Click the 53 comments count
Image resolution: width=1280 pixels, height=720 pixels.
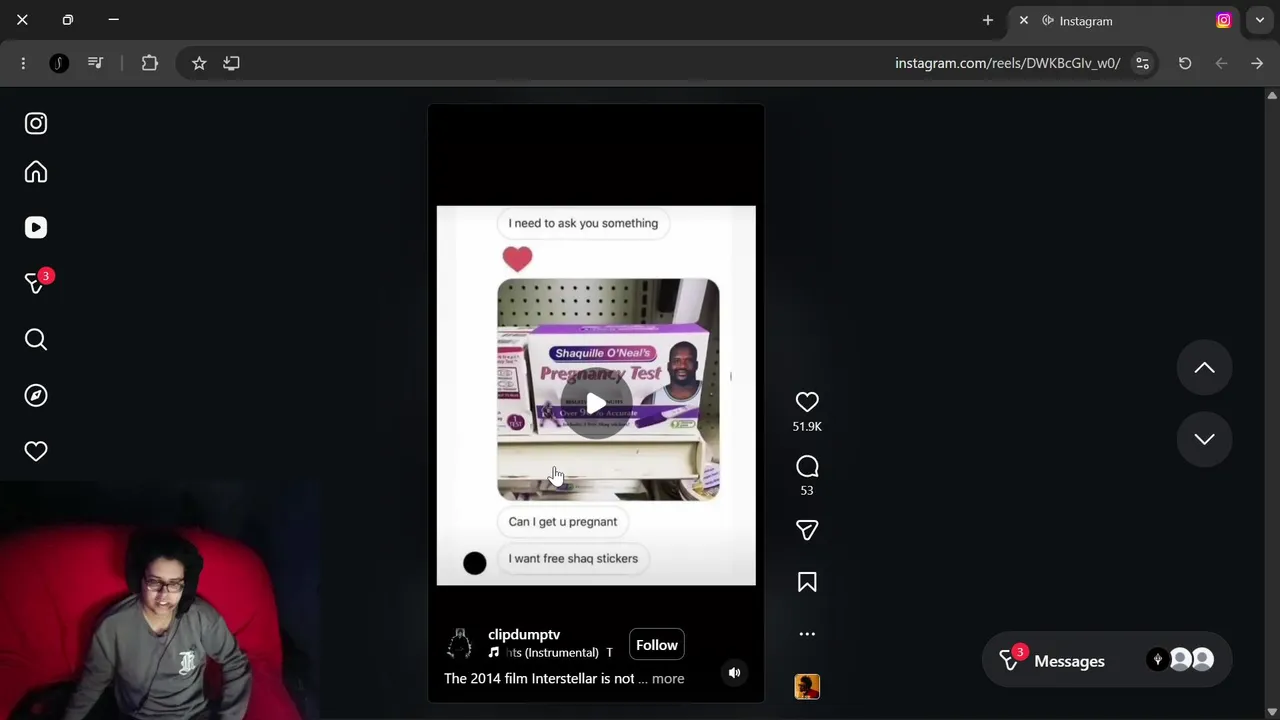coord(807,490)
